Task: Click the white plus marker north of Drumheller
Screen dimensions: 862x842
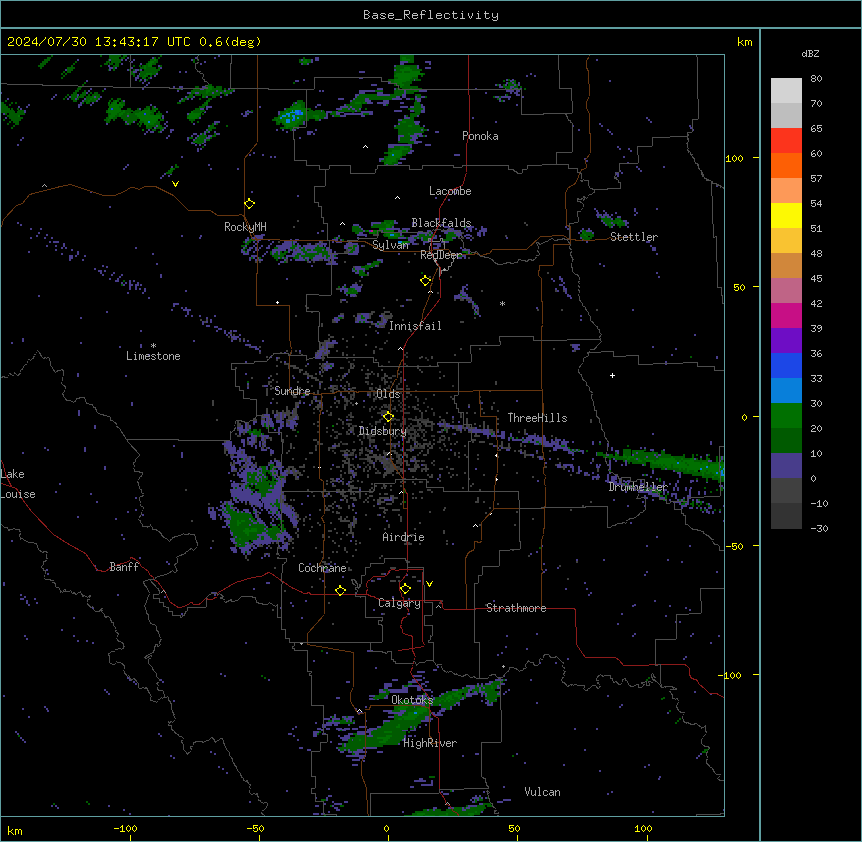Action: (x=612, y=375)
